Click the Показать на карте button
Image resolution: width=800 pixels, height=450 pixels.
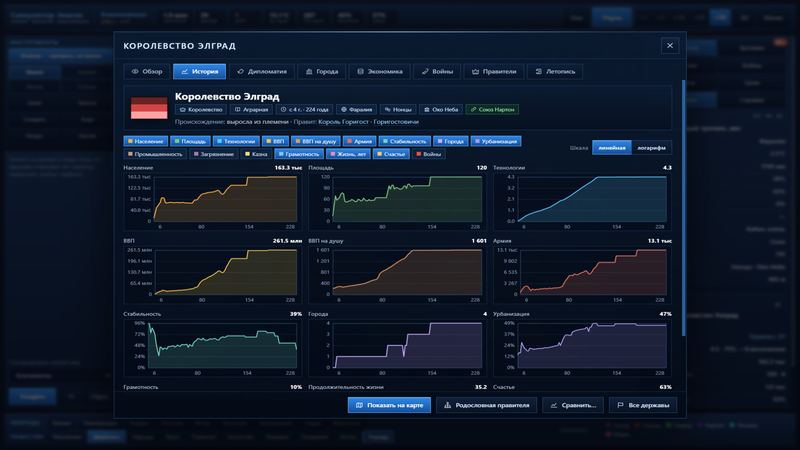tap(389, 405)
